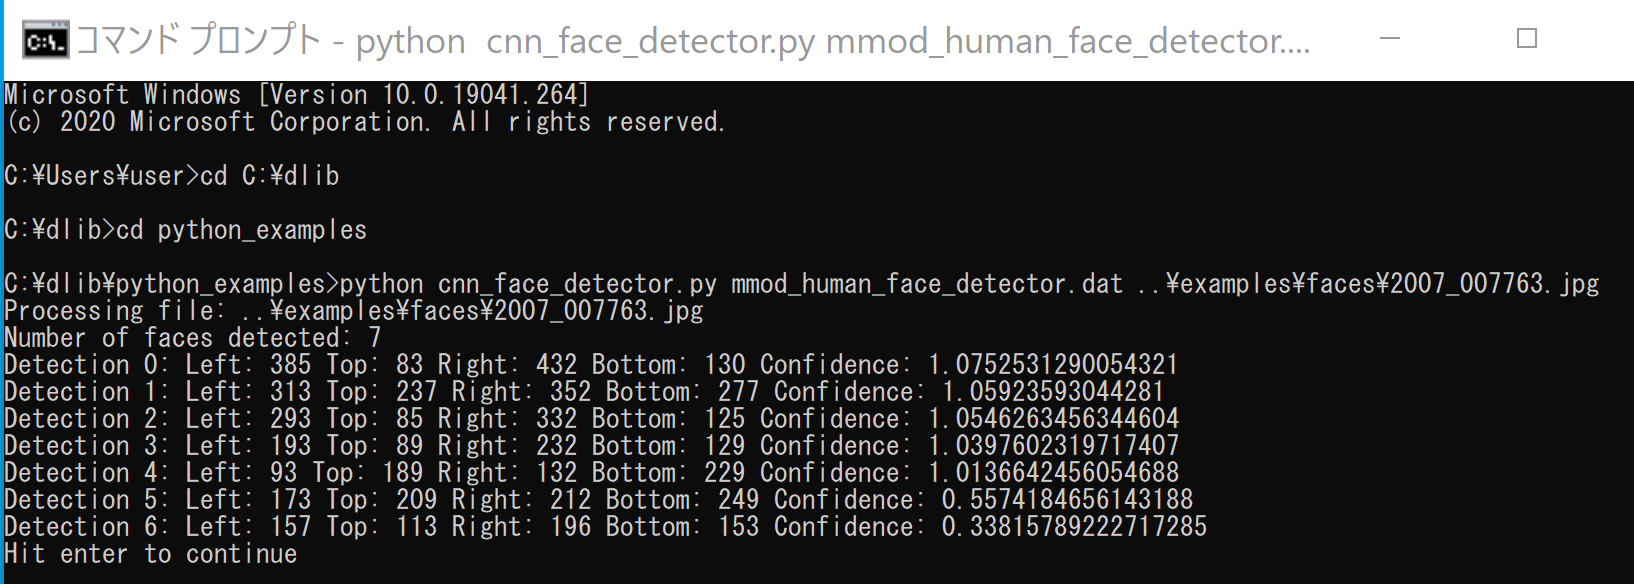Click the 'cd C:¥dlib' command line

172,176
